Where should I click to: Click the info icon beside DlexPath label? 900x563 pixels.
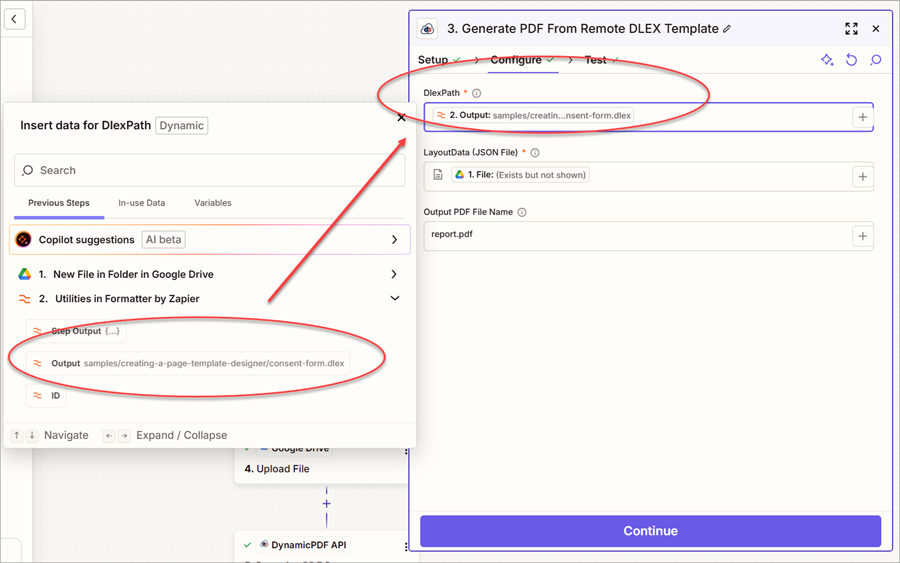(x=476, y=93)
